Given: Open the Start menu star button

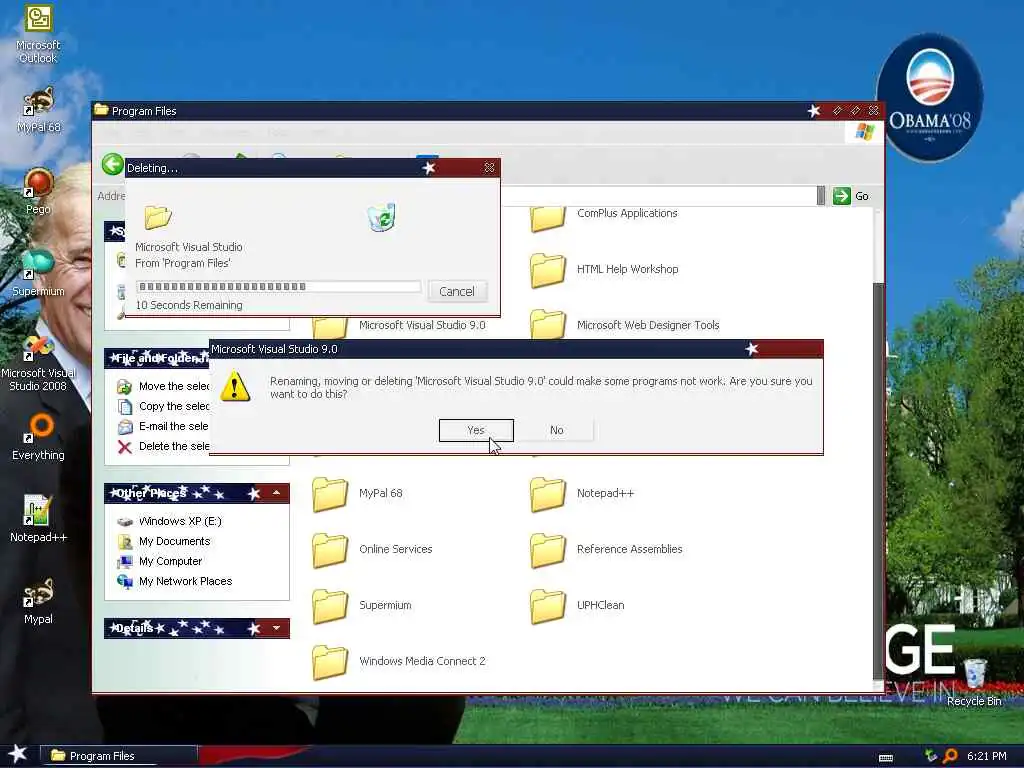Looking at the screenshot, I should click(18, 754).
